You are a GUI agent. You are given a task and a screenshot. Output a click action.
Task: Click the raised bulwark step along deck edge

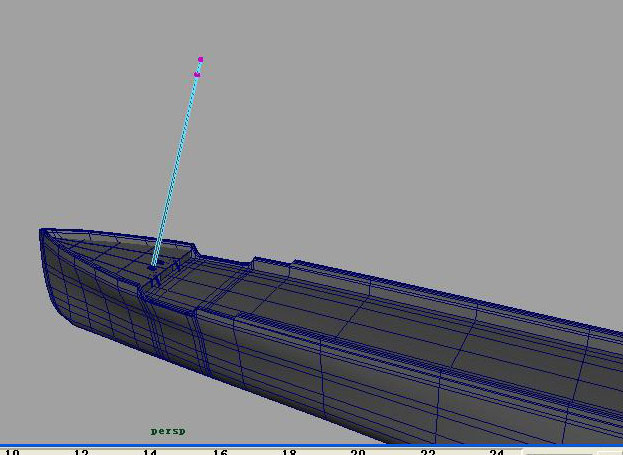point(272,264)
